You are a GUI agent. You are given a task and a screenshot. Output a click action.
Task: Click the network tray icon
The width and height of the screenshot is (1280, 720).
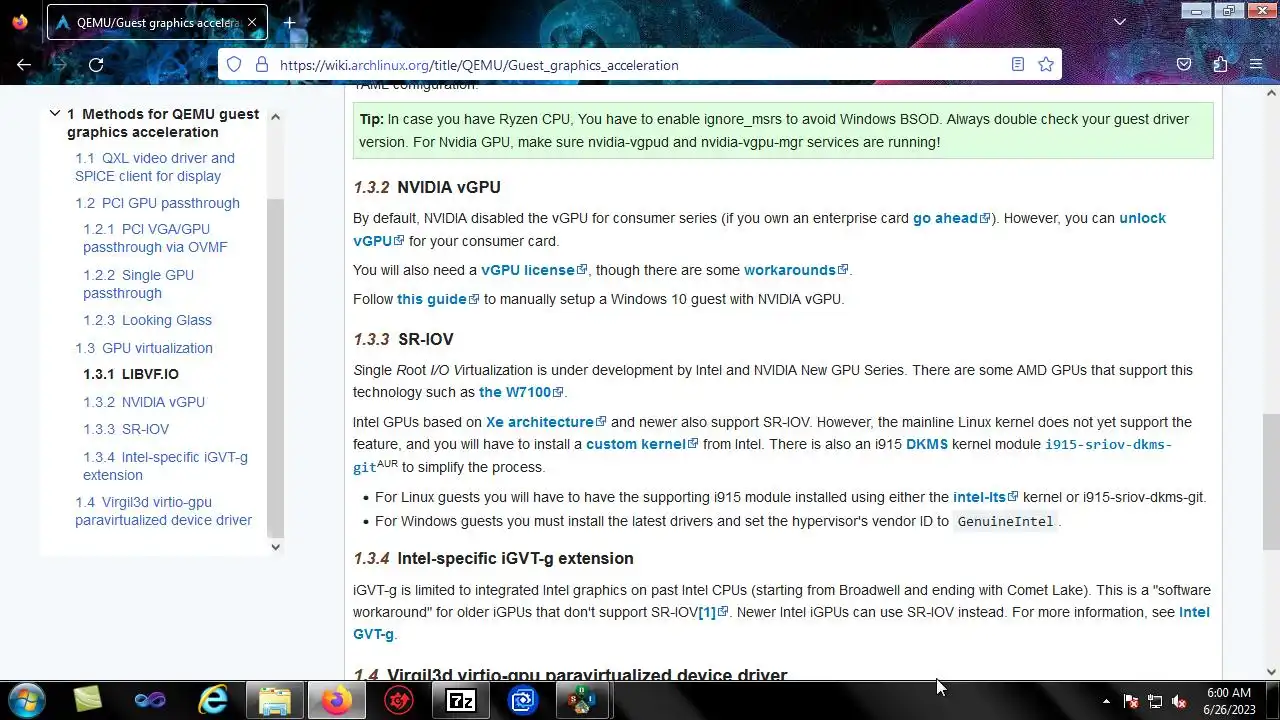(1155, 702)
